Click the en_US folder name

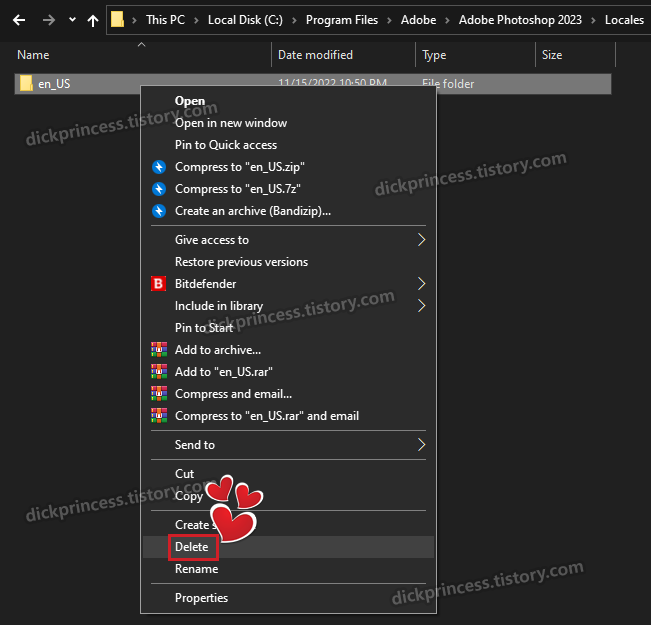[x=54, y=84]
